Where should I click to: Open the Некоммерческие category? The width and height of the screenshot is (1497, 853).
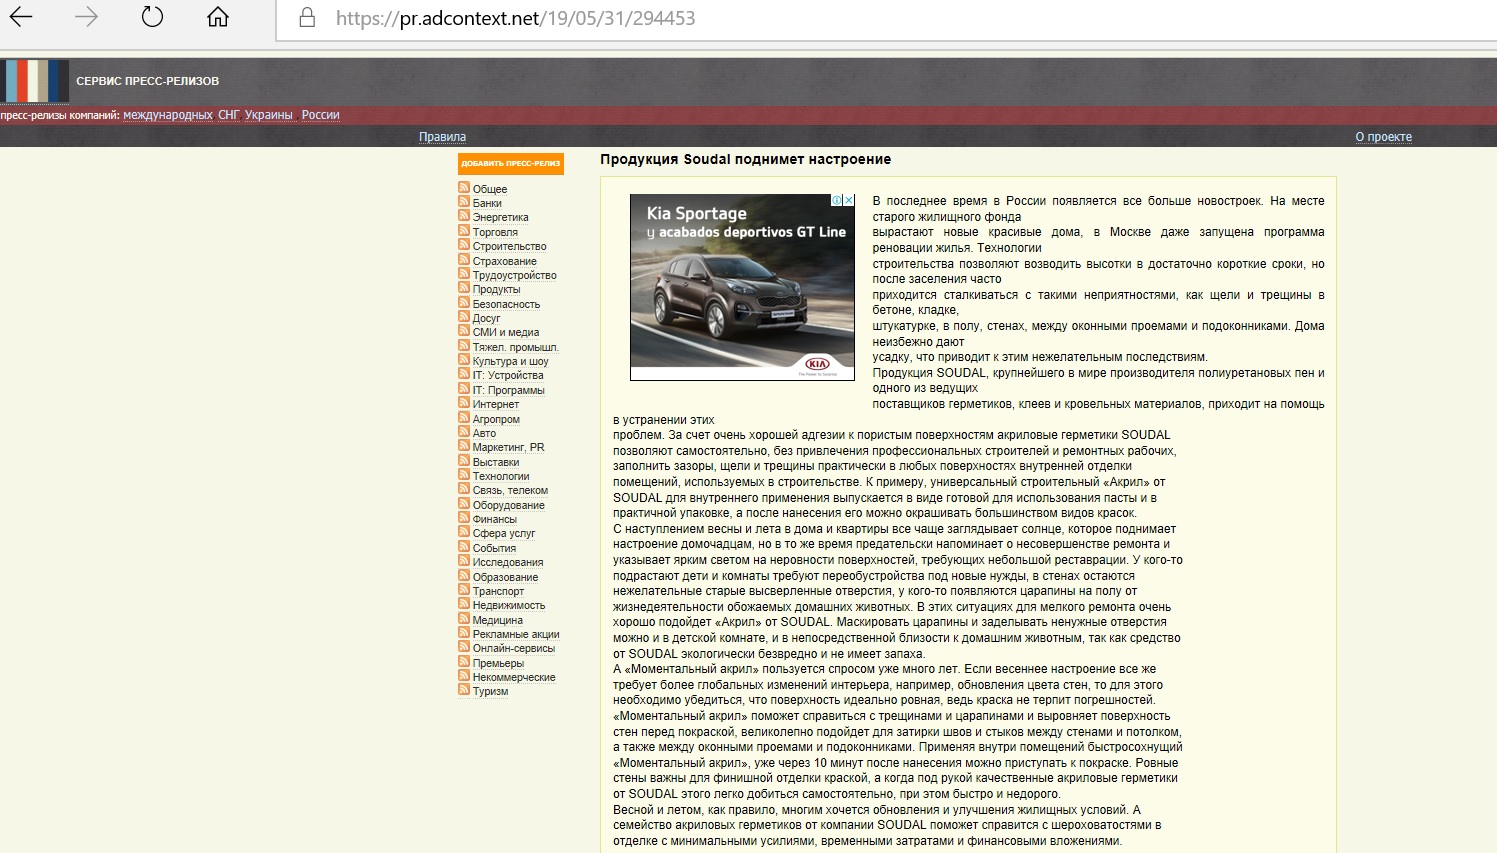point(514,678)
